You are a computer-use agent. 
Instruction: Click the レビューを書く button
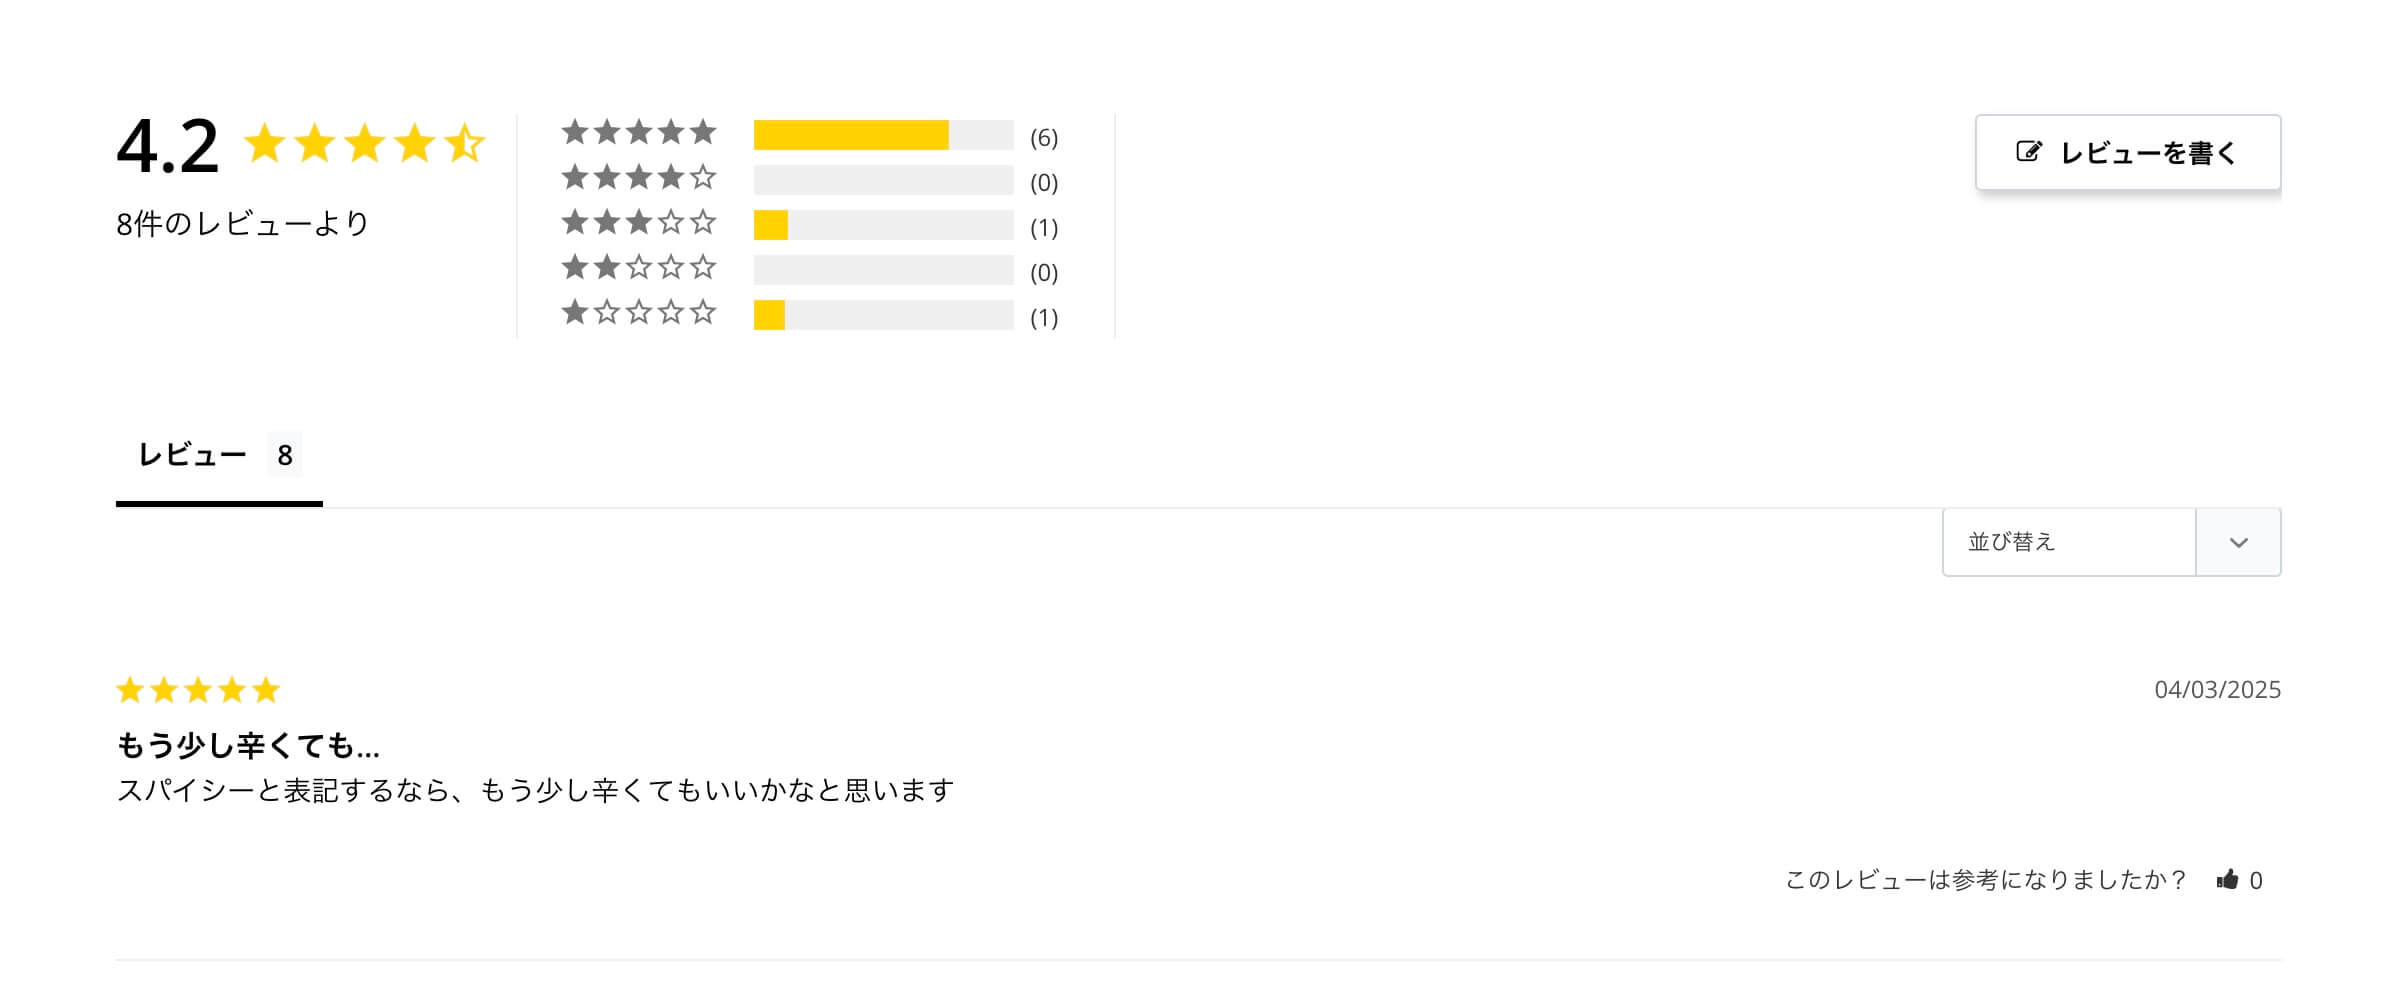pyautogui.click(x=2127, y=152)
